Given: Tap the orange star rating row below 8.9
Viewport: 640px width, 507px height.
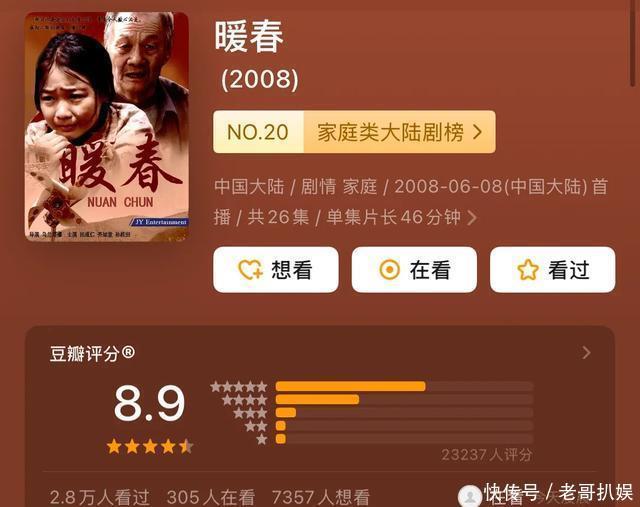Looking at the screenshot, I should (149, 447).
